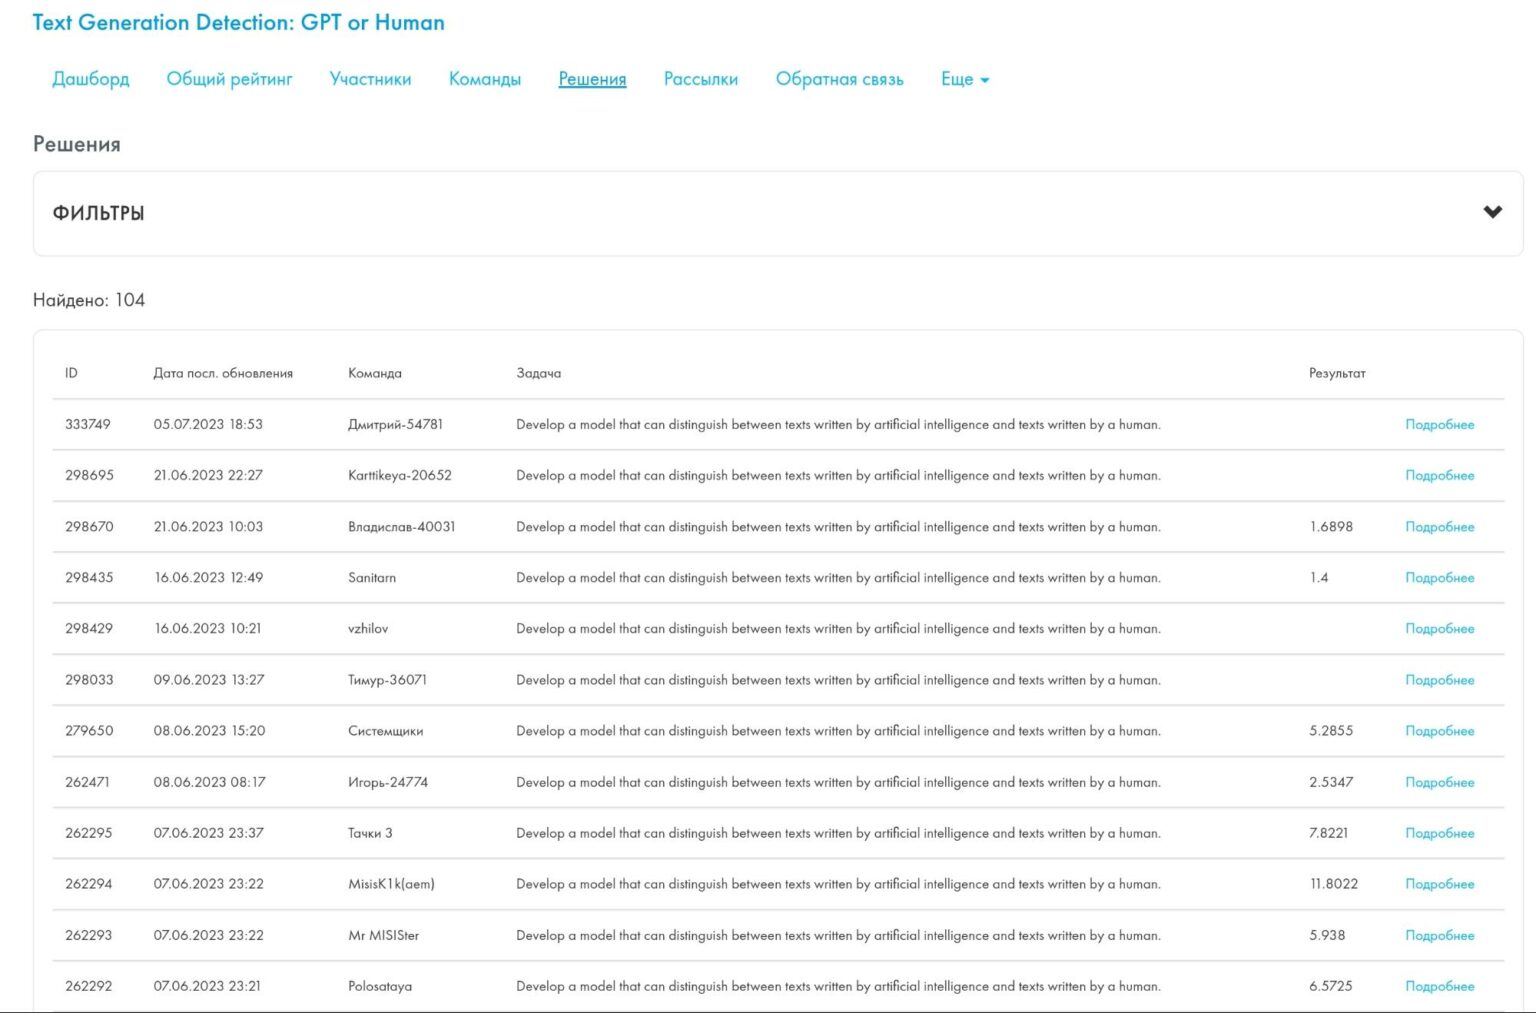Click the Результат column header
Viewport: 1536px width, 1013px height.
click(x=1336, y=373)
